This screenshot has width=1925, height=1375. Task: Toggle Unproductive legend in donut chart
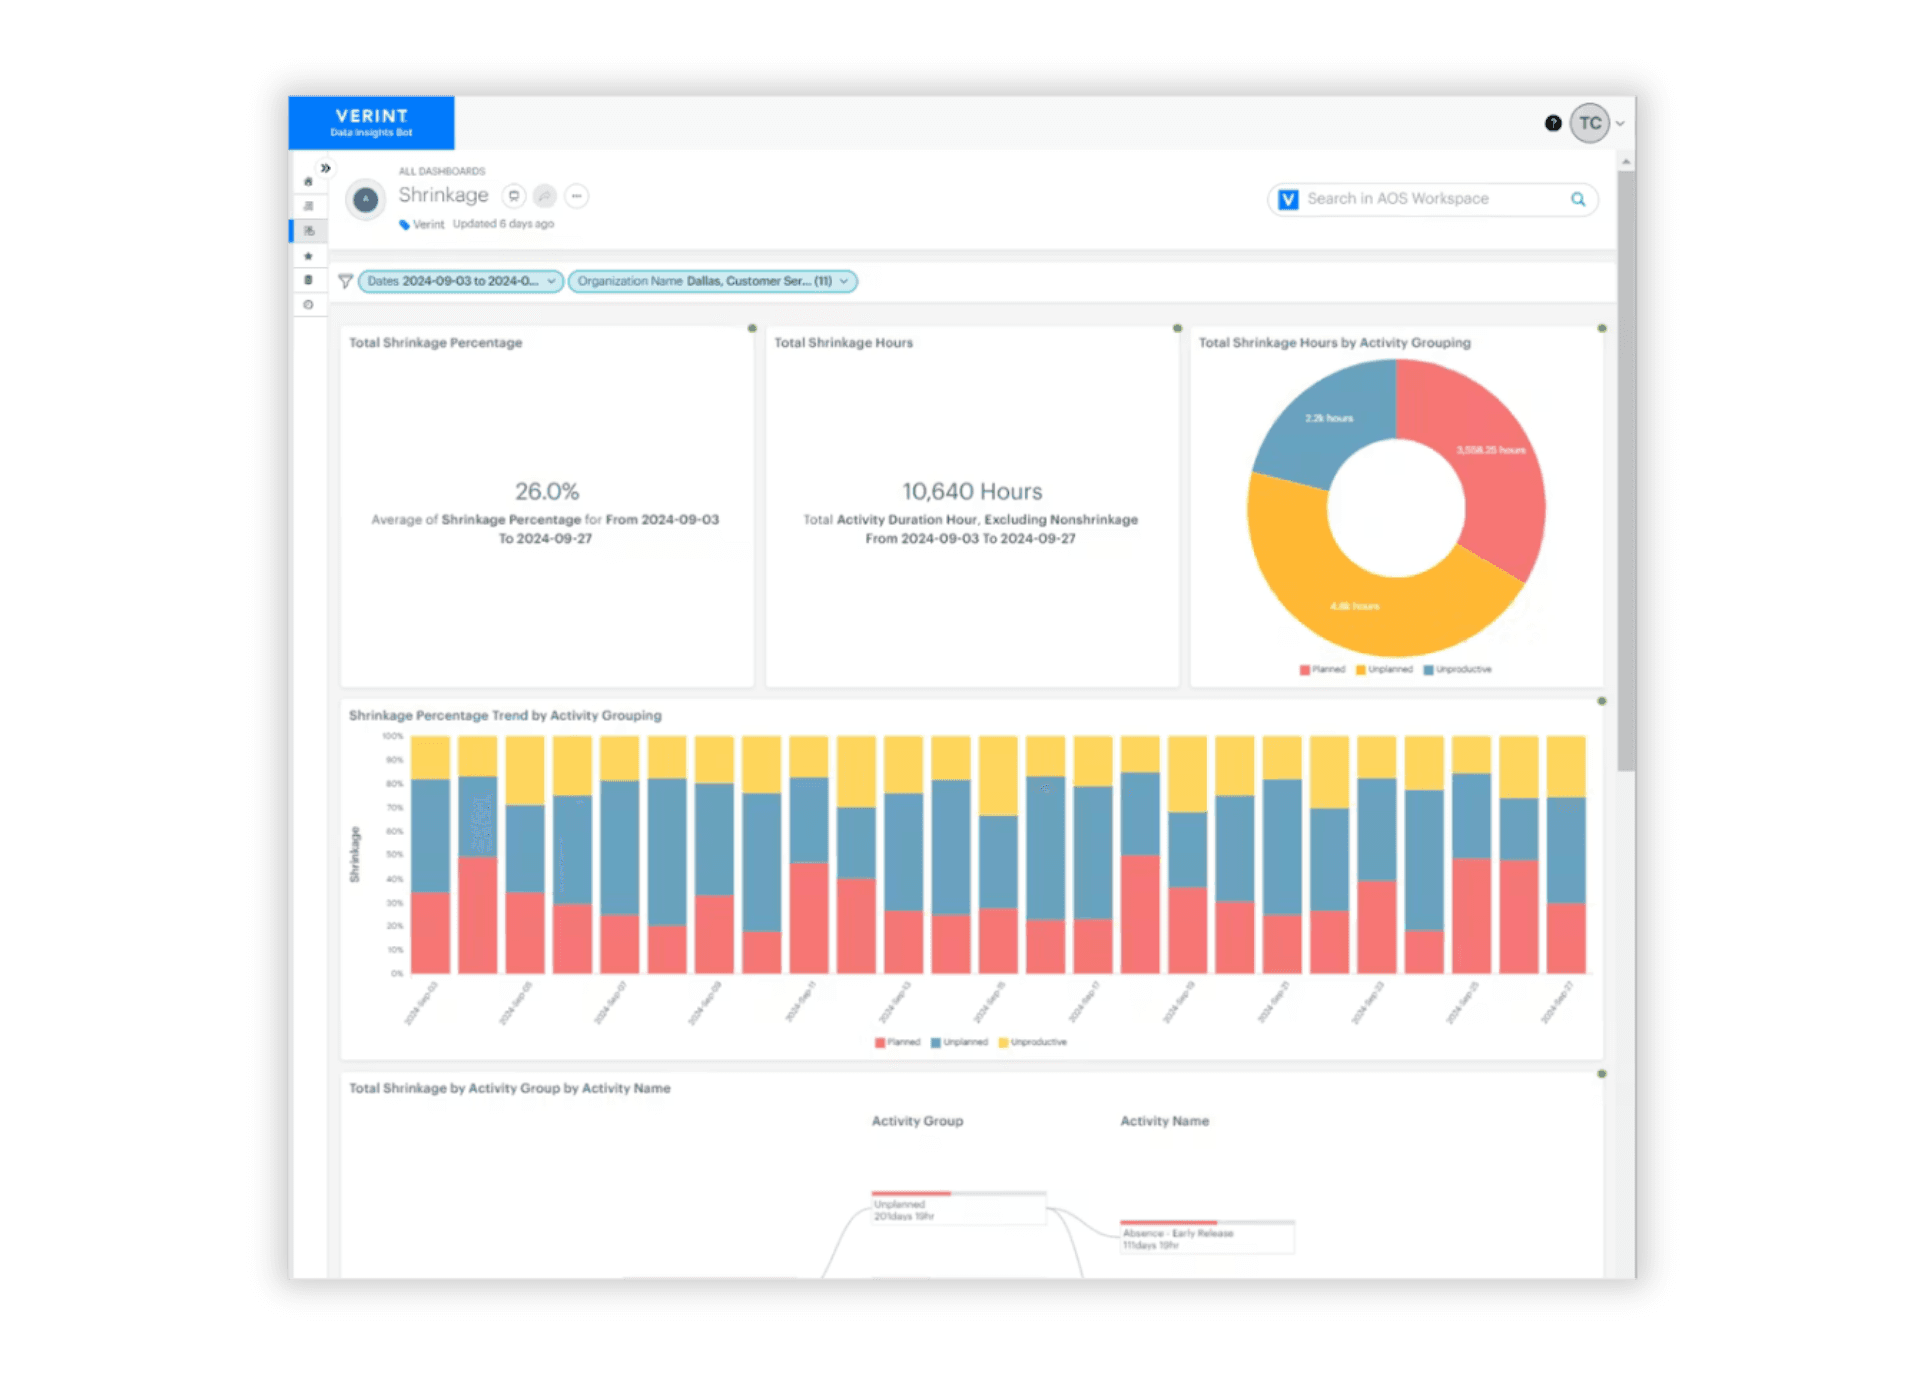[x=1457, y=670]
